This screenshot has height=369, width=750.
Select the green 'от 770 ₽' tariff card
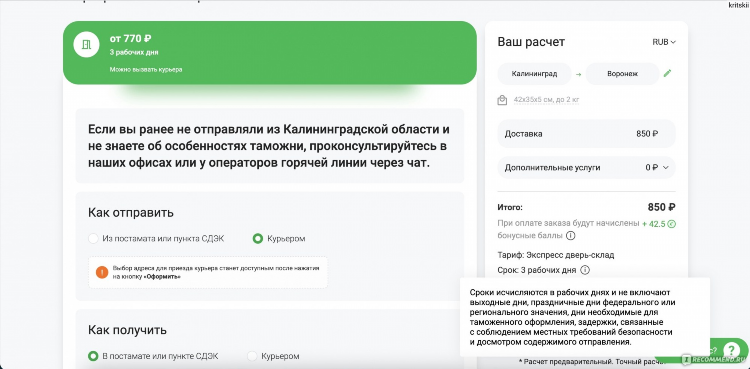click(270, 53)
